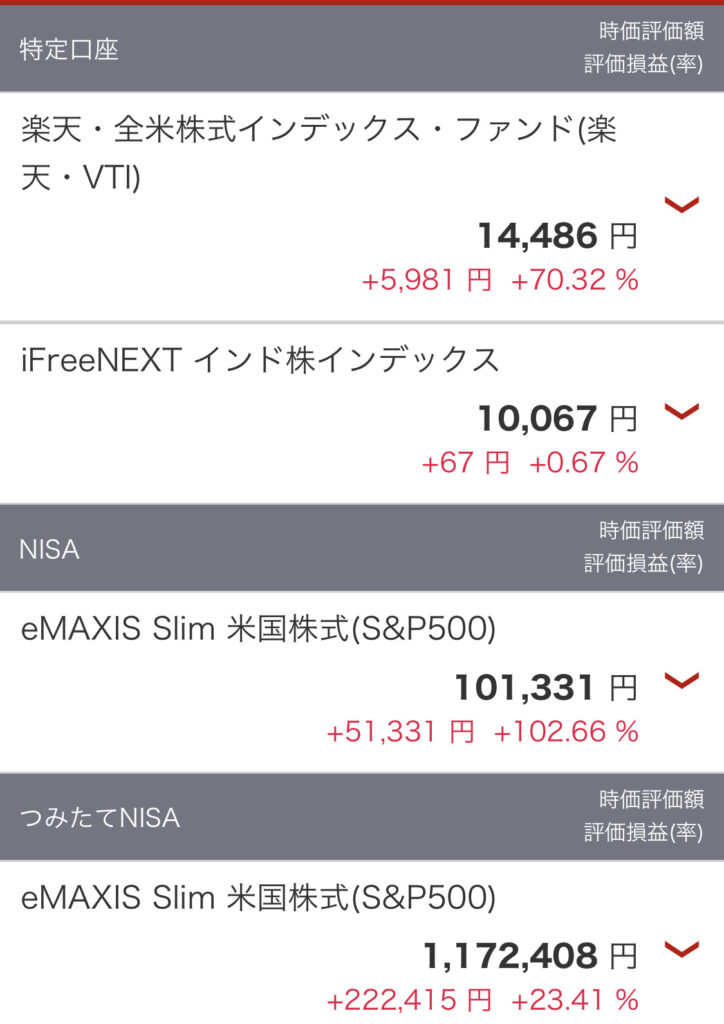Tap the +222,415 円 profit figure
This screenshot has height=1024, width=724.
409,1000
